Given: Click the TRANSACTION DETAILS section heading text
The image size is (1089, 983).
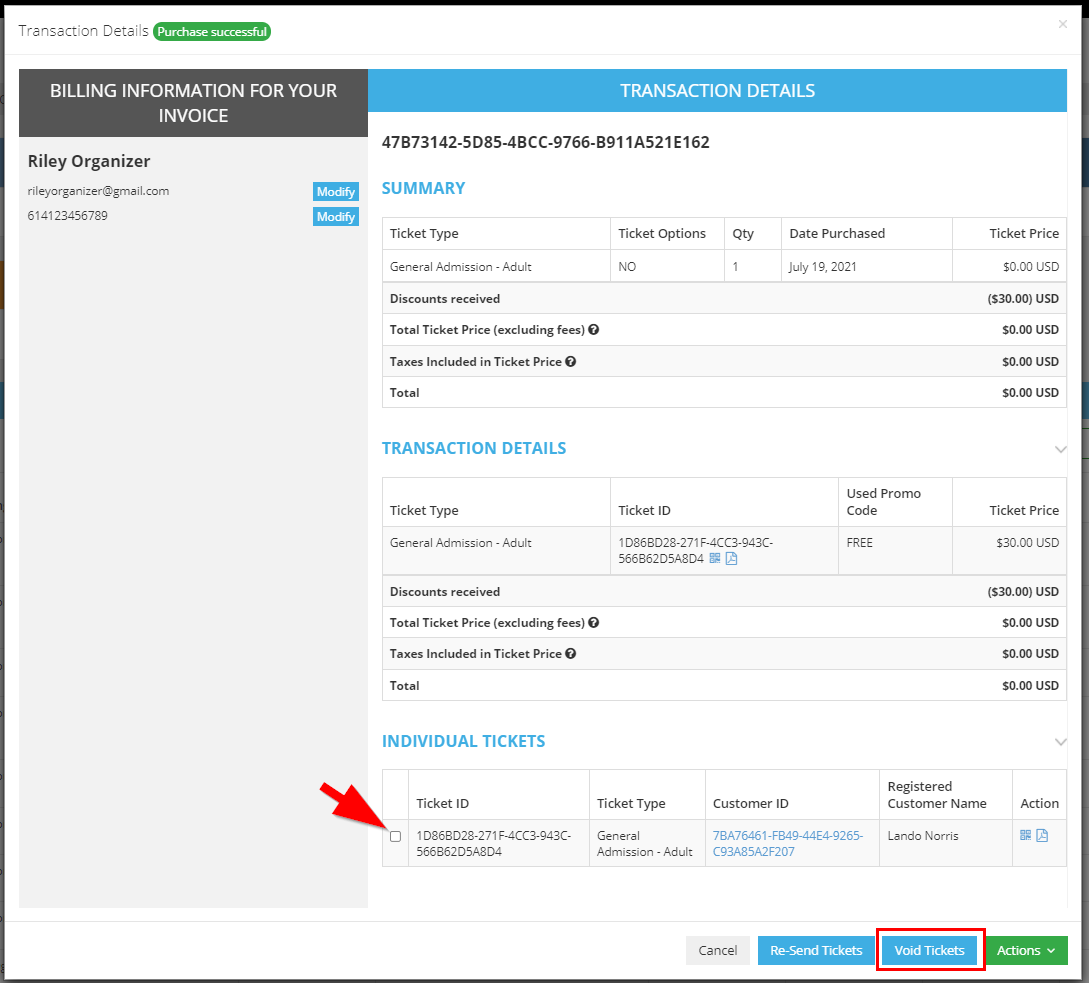Looking at the screenshot, I should (474, 448).
